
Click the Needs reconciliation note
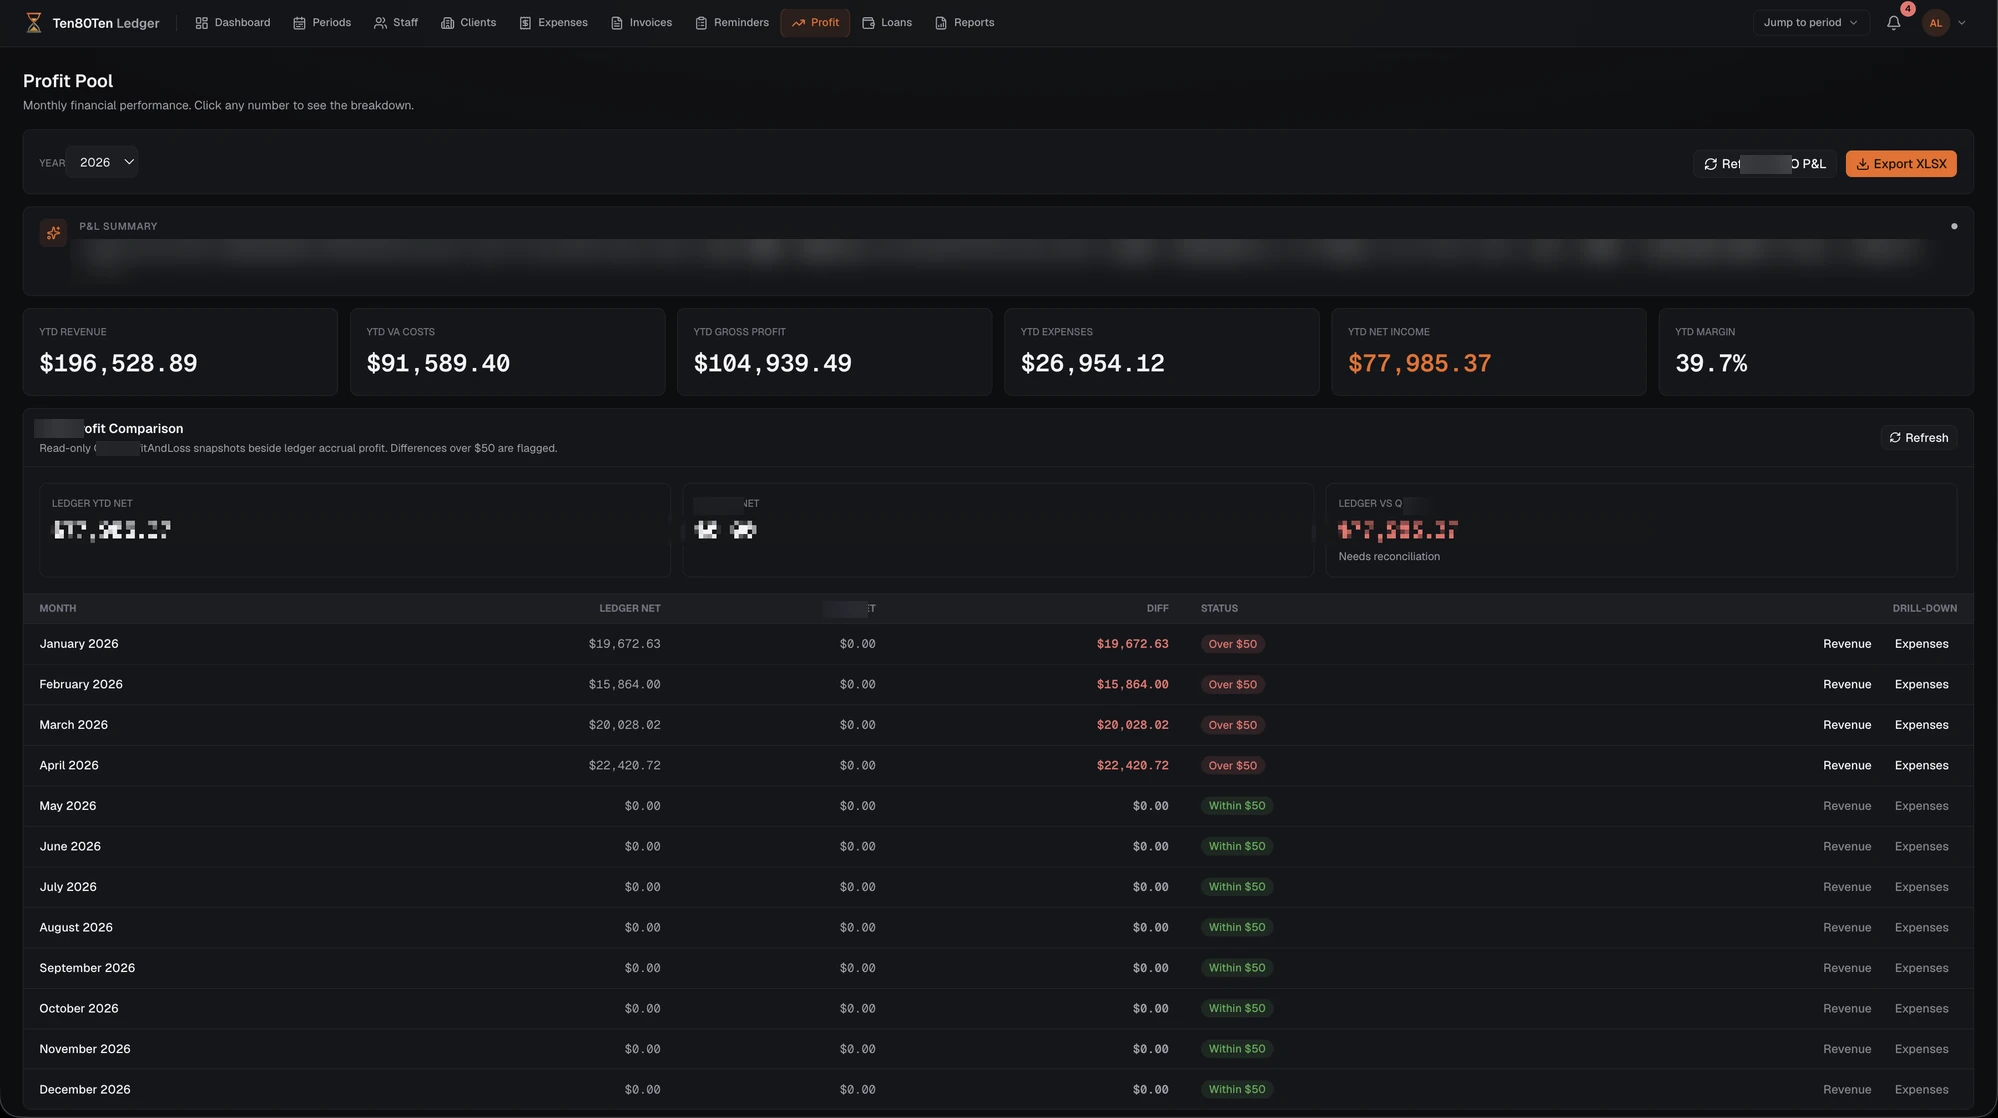pyautogui.click(x=1389, y=556)
